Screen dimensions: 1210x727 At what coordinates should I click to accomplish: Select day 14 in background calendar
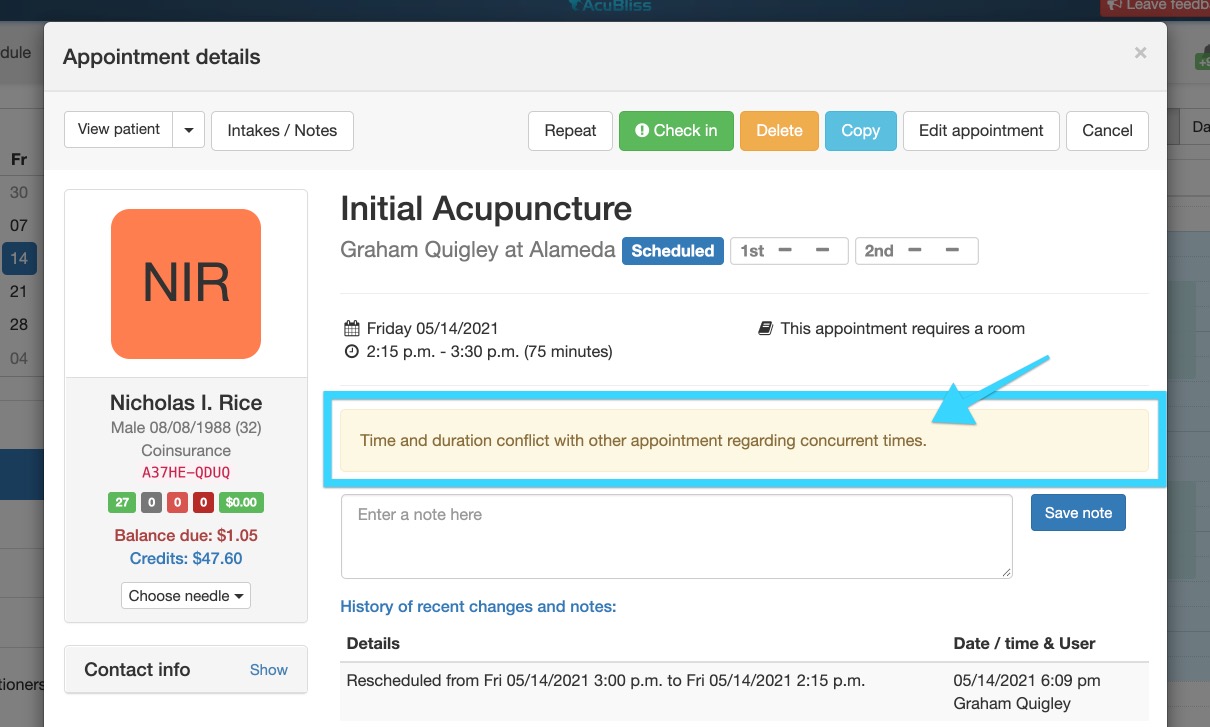point(19,258)
